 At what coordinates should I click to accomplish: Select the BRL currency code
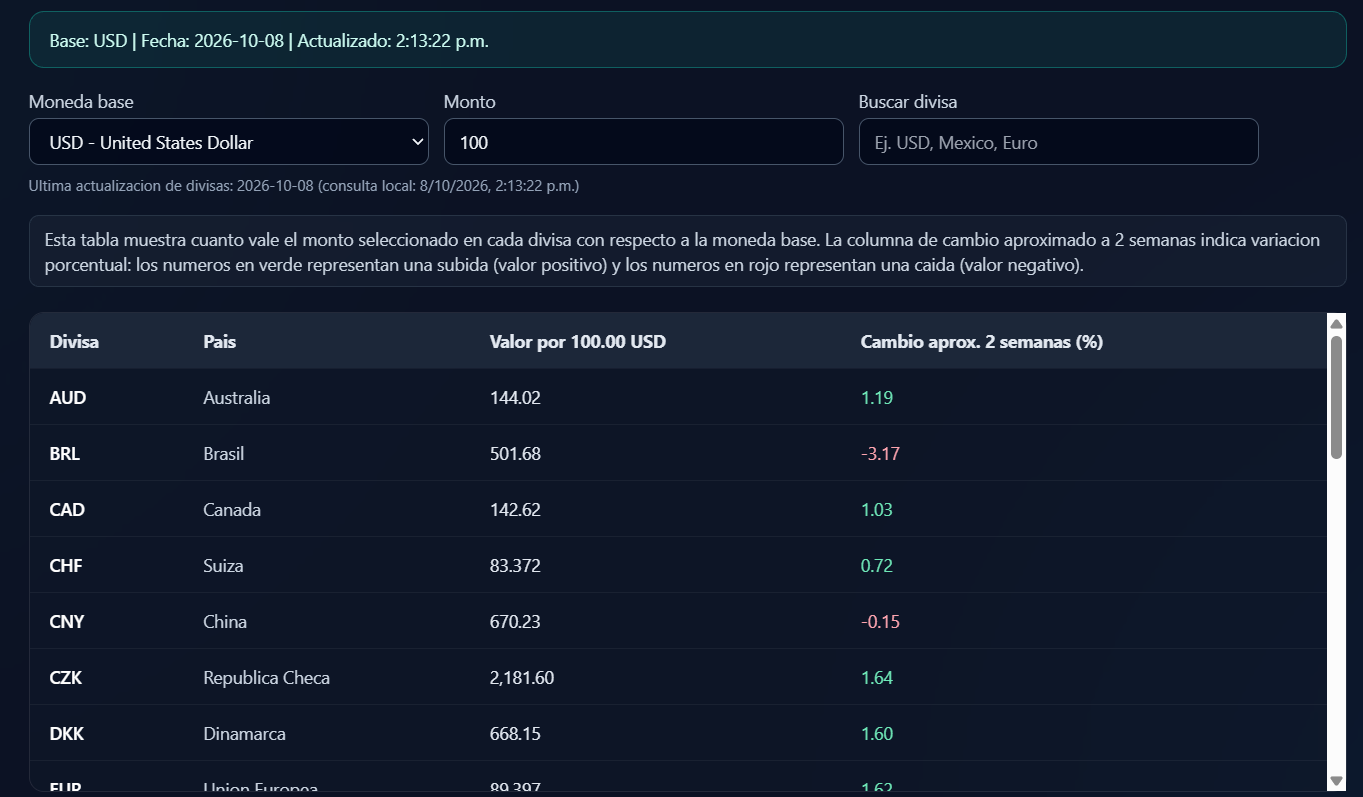pyautogui.click(x=65, y=454)
